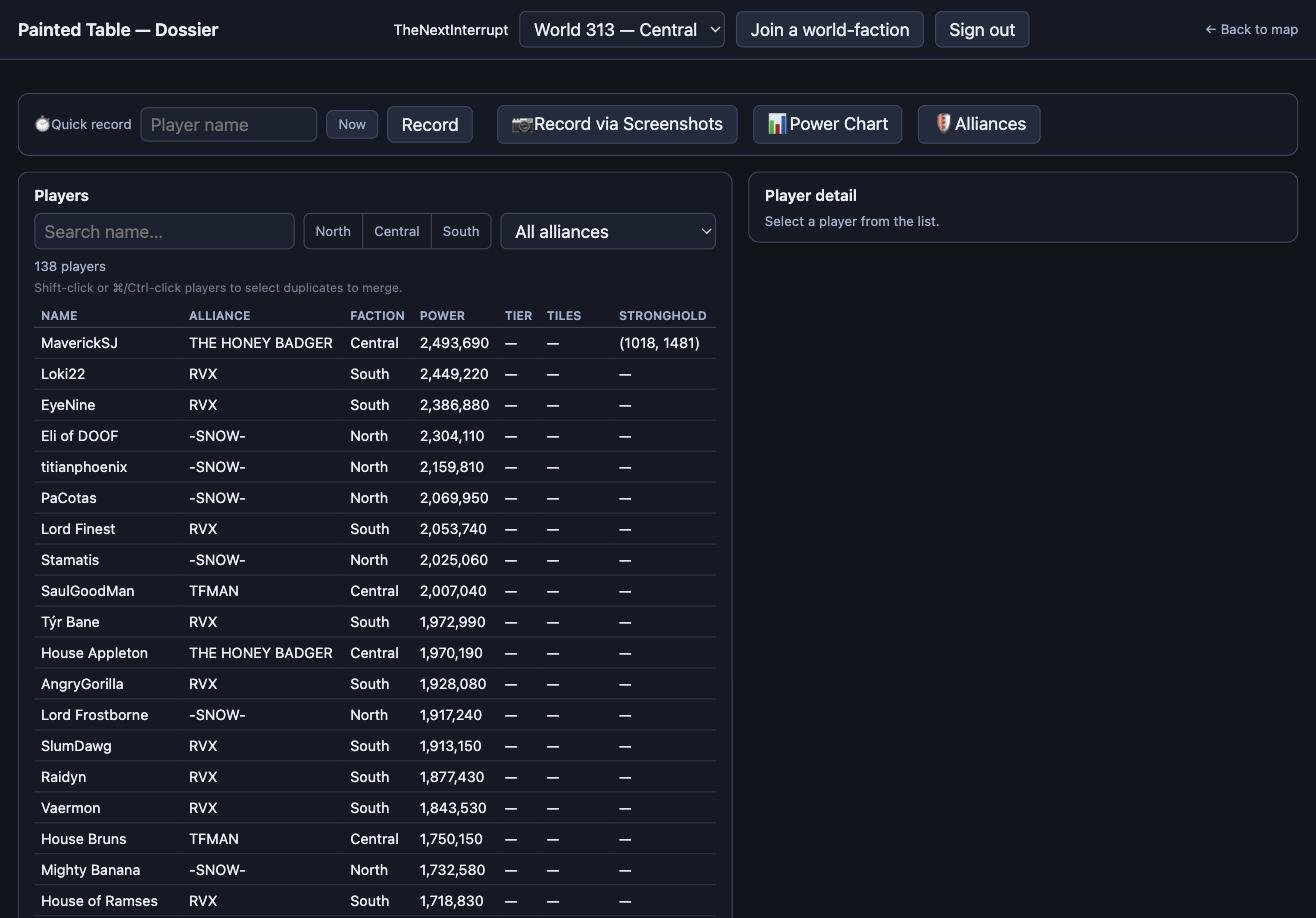Click the Join a world-faction button

[830, 30]
